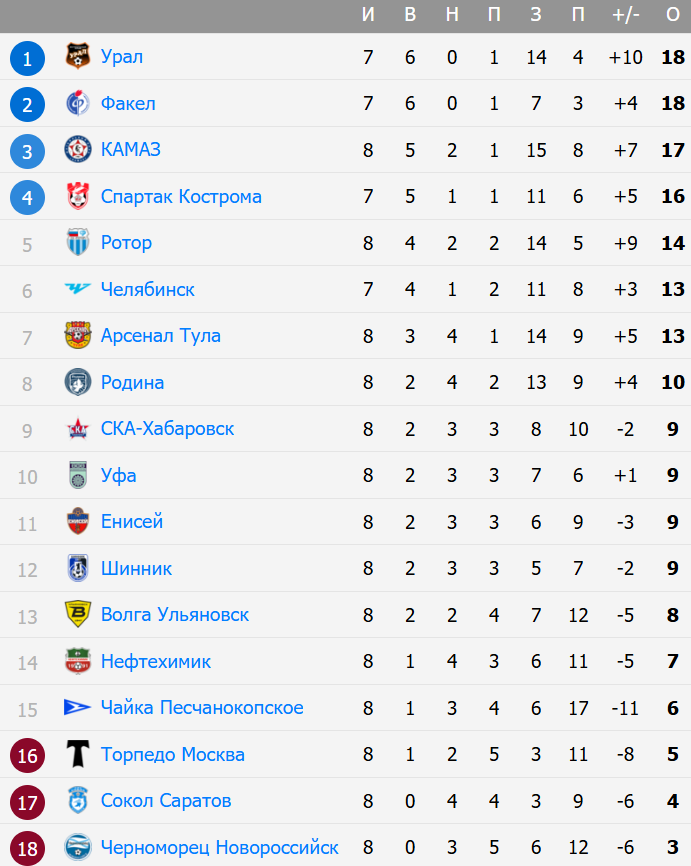Click the Челябинск club logo

[x=78, y=290]
